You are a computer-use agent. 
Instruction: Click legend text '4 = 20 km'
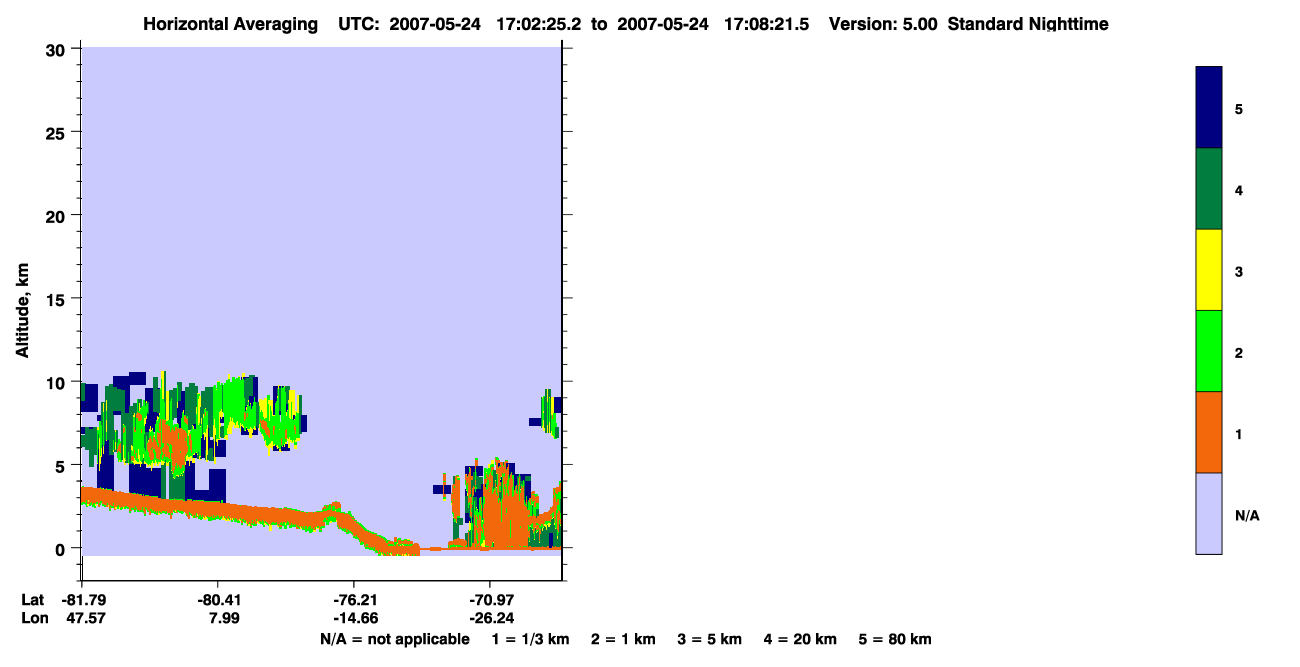(x=801, y=639)
